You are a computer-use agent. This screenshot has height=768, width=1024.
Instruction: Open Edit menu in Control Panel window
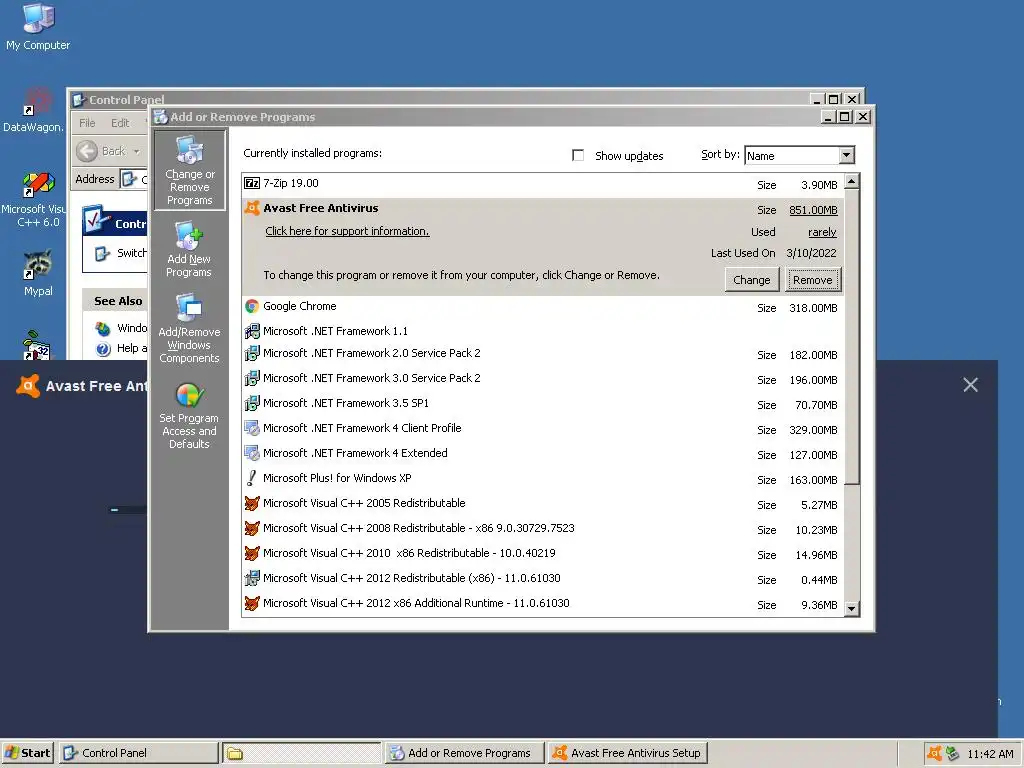pyautogui.click(x=120, y=123)
